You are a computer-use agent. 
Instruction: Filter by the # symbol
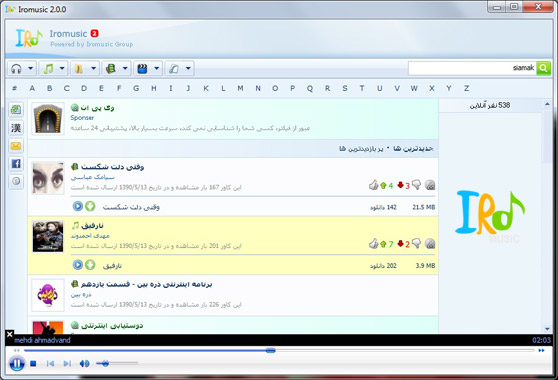(x=14, y=88)
